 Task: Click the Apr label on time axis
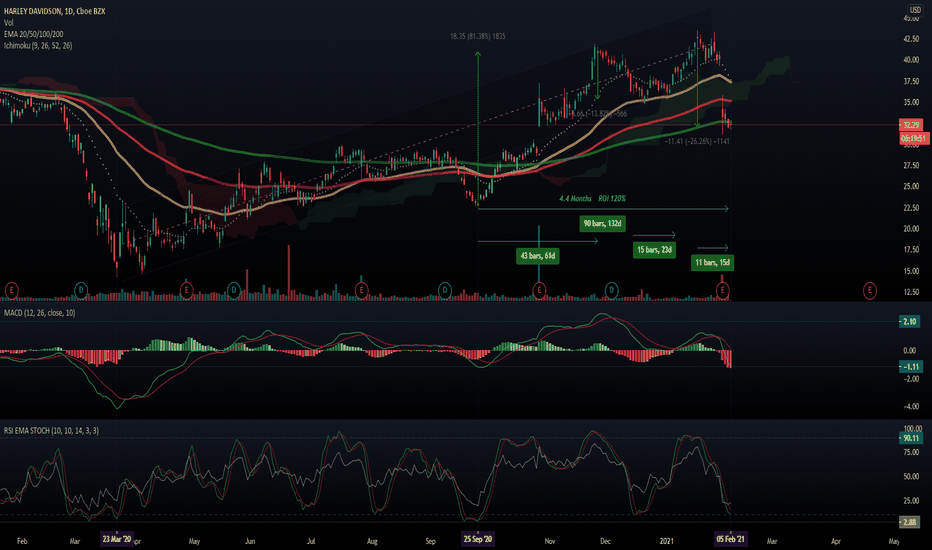click(836, 541)
